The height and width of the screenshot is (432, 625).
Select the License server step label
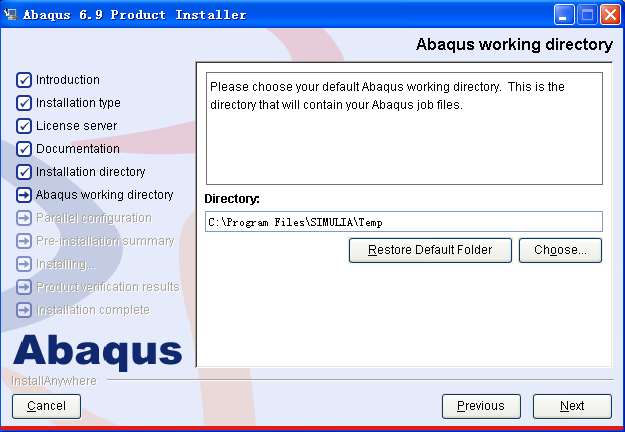click(77, 126)
